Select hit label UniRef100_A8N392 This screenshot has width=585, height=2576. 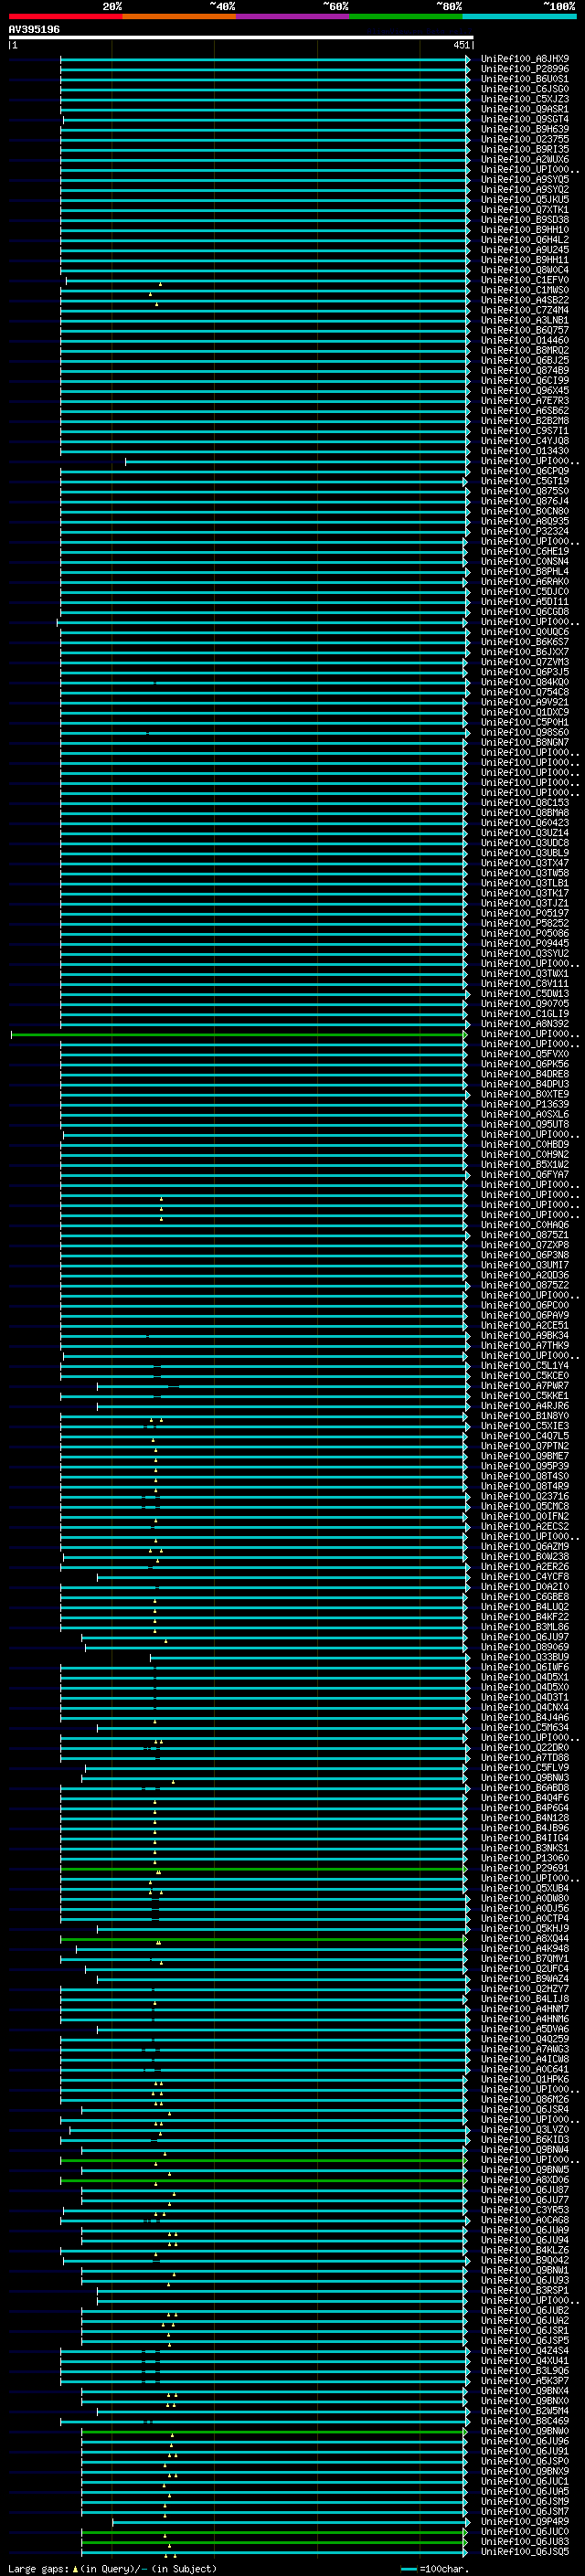click(x=524, y=1024)
